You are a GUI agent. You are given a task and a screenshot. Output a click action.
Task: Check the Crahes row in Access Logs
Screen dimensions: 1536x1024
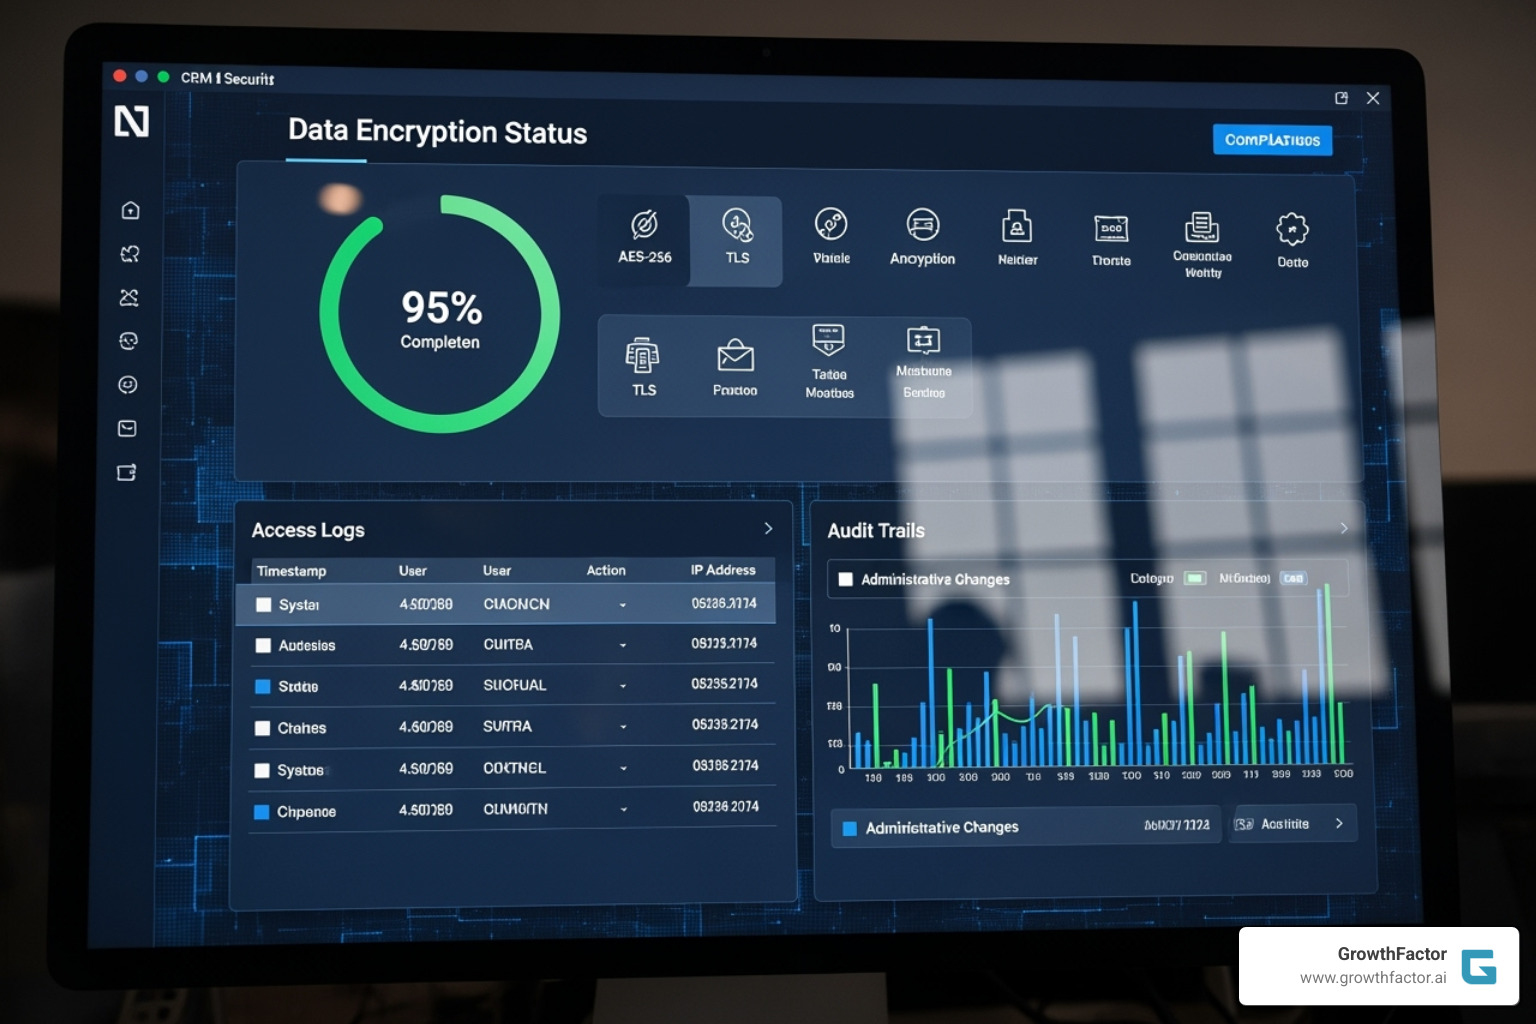(x=263, y=728)
